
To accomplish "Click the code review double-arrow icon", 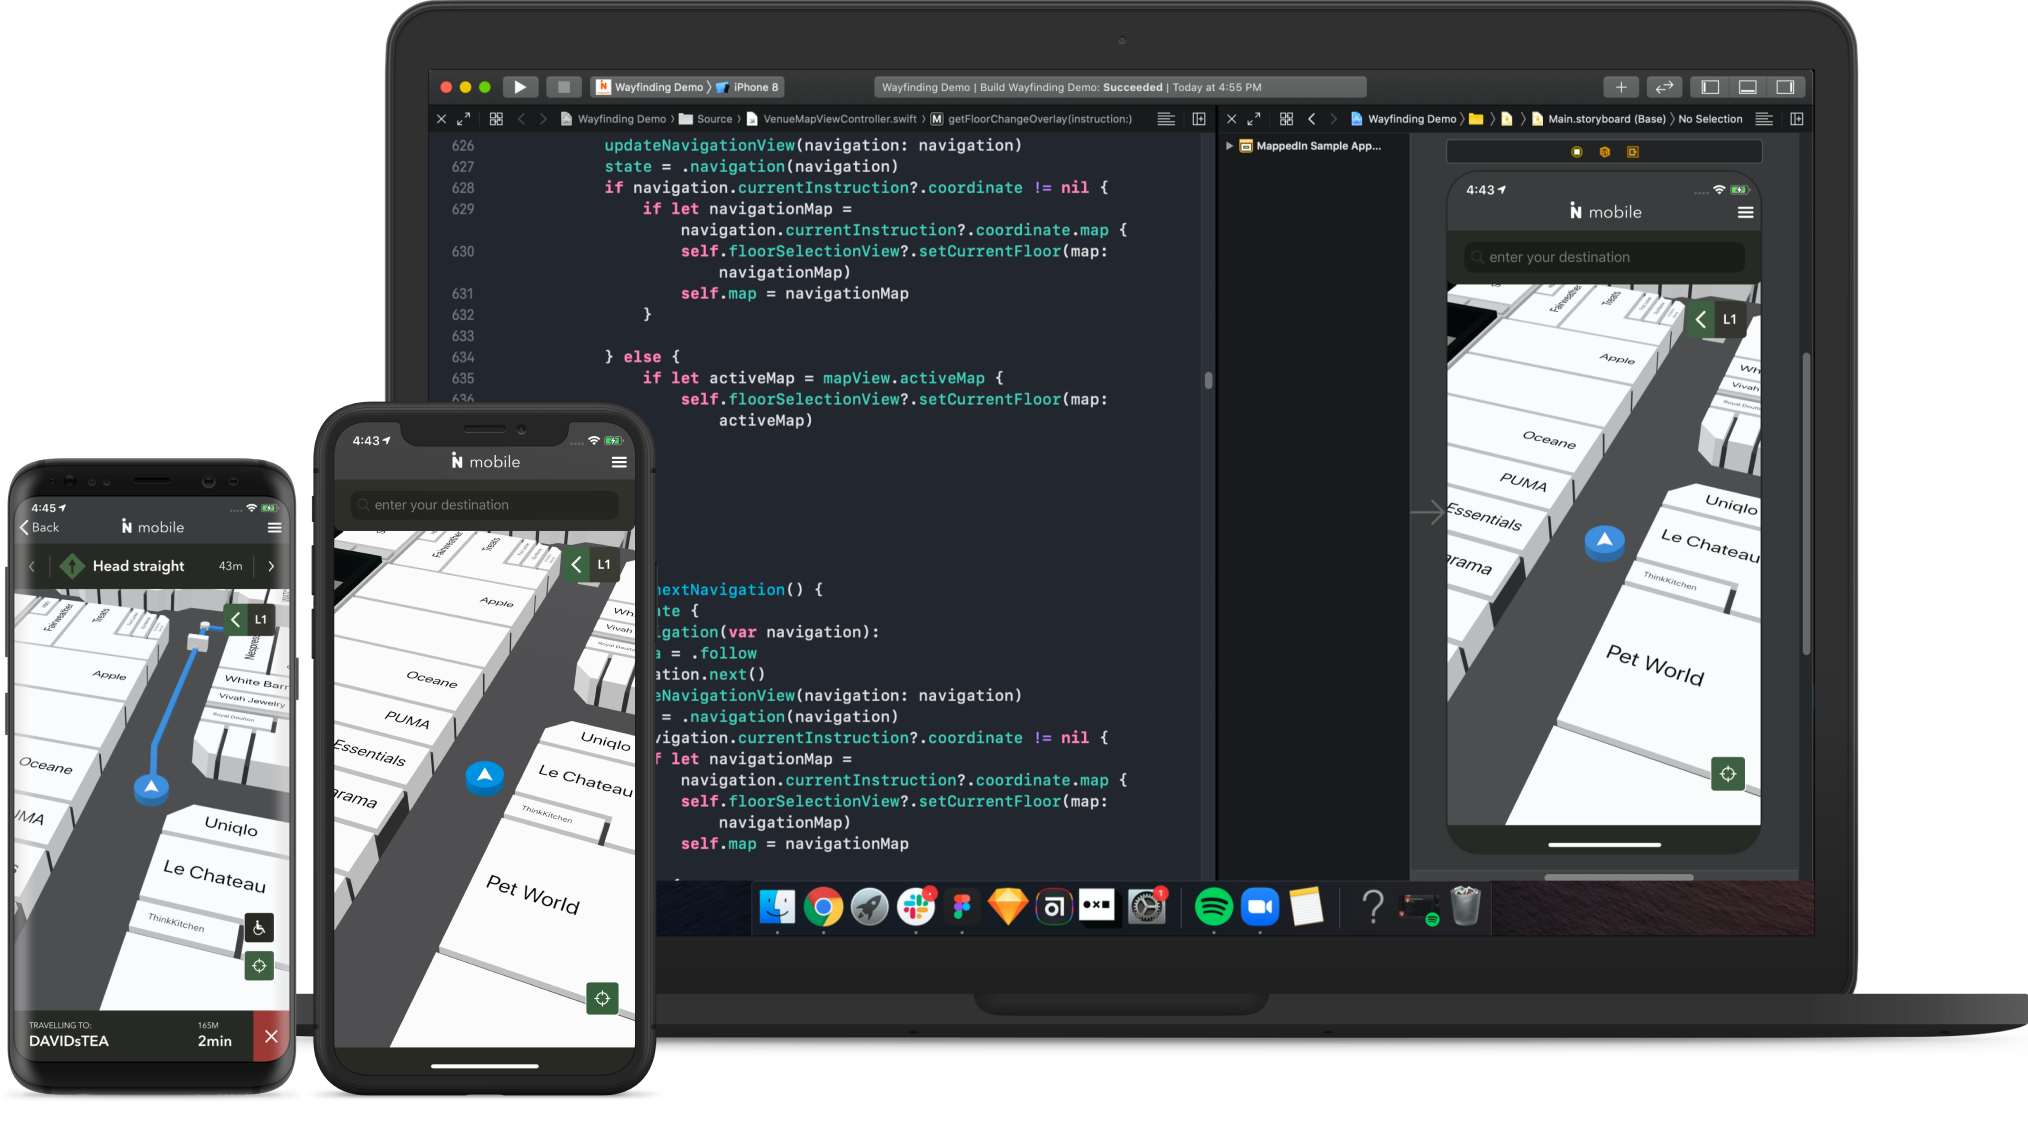I will [x=1664, y=87].
